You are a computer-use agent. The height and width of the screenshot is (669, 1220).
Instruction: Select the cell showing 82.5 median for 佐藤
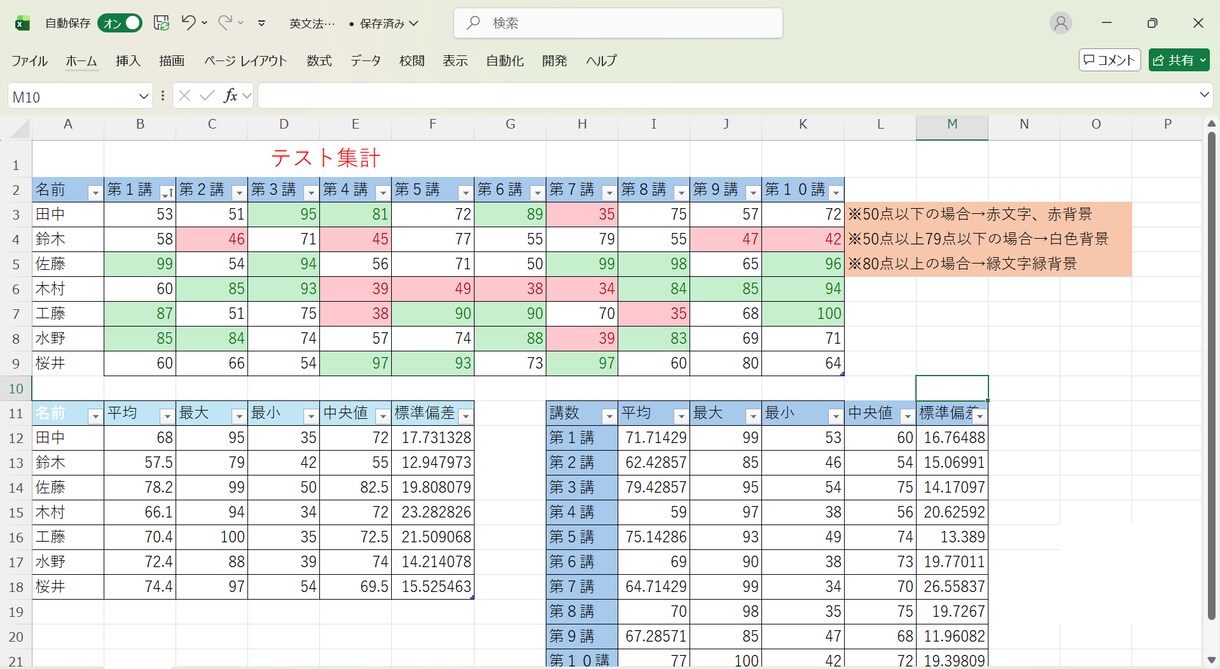(356, 488)
